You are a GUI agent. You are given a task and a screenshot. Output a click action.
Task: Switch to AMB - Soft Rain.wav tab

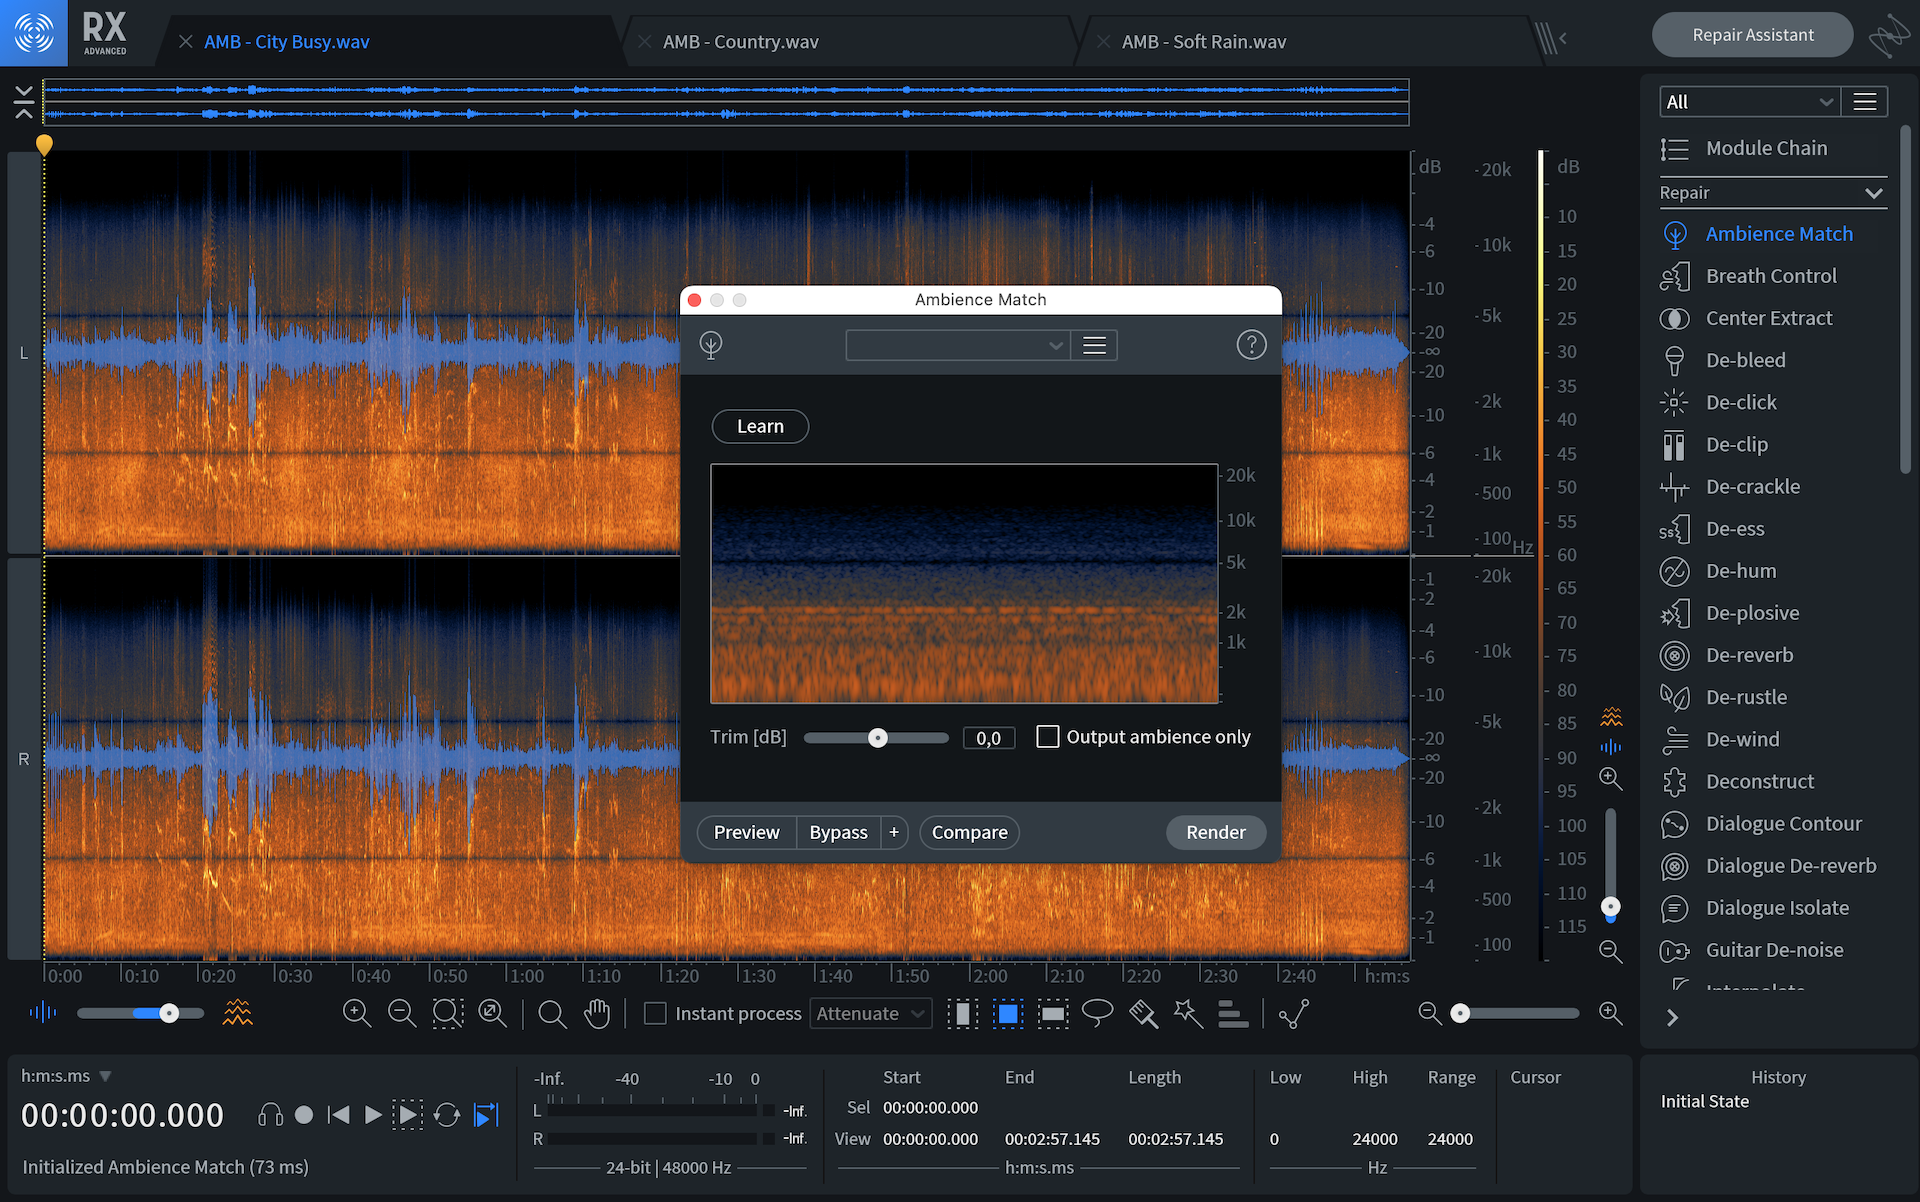[x=1203, y=42]
